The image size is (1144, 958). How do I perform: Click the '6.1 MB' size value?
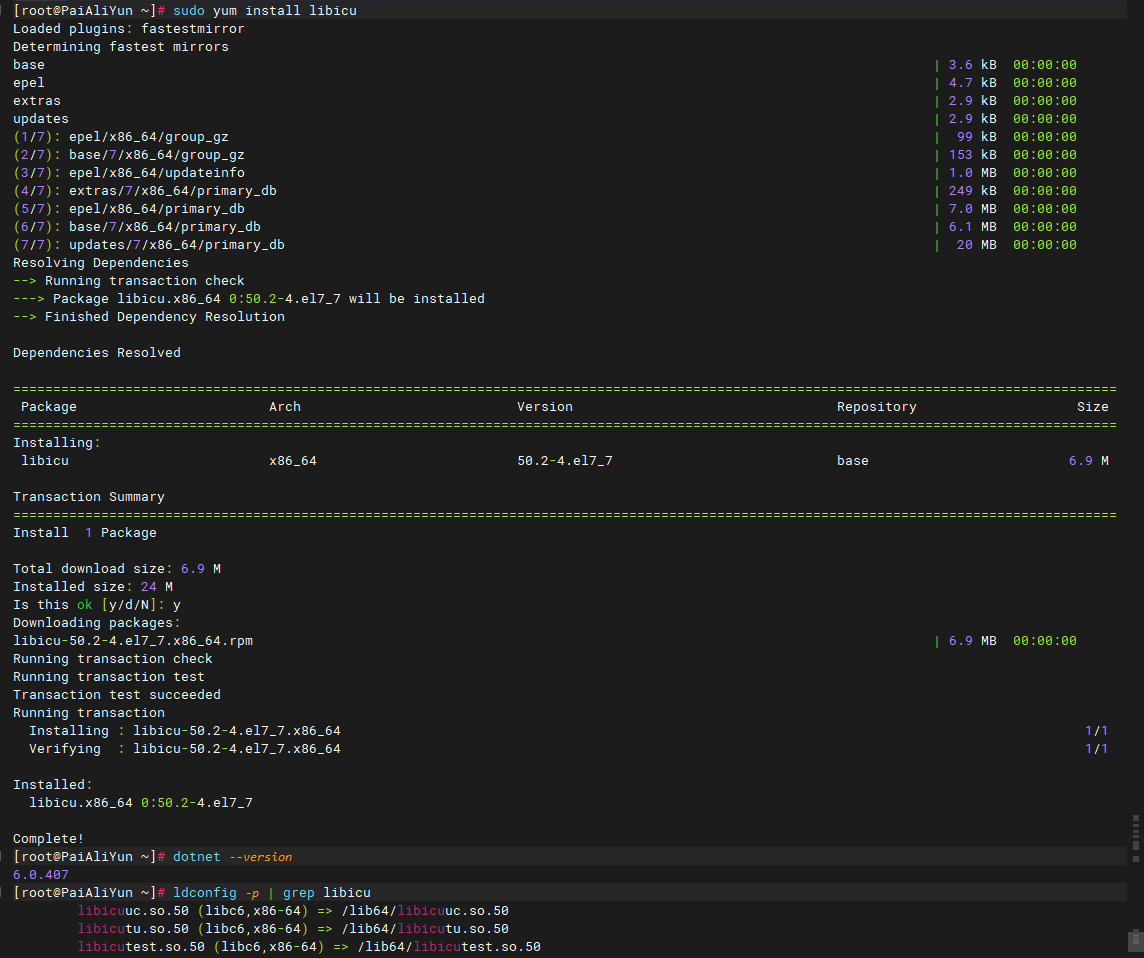(x=973, y=226)
